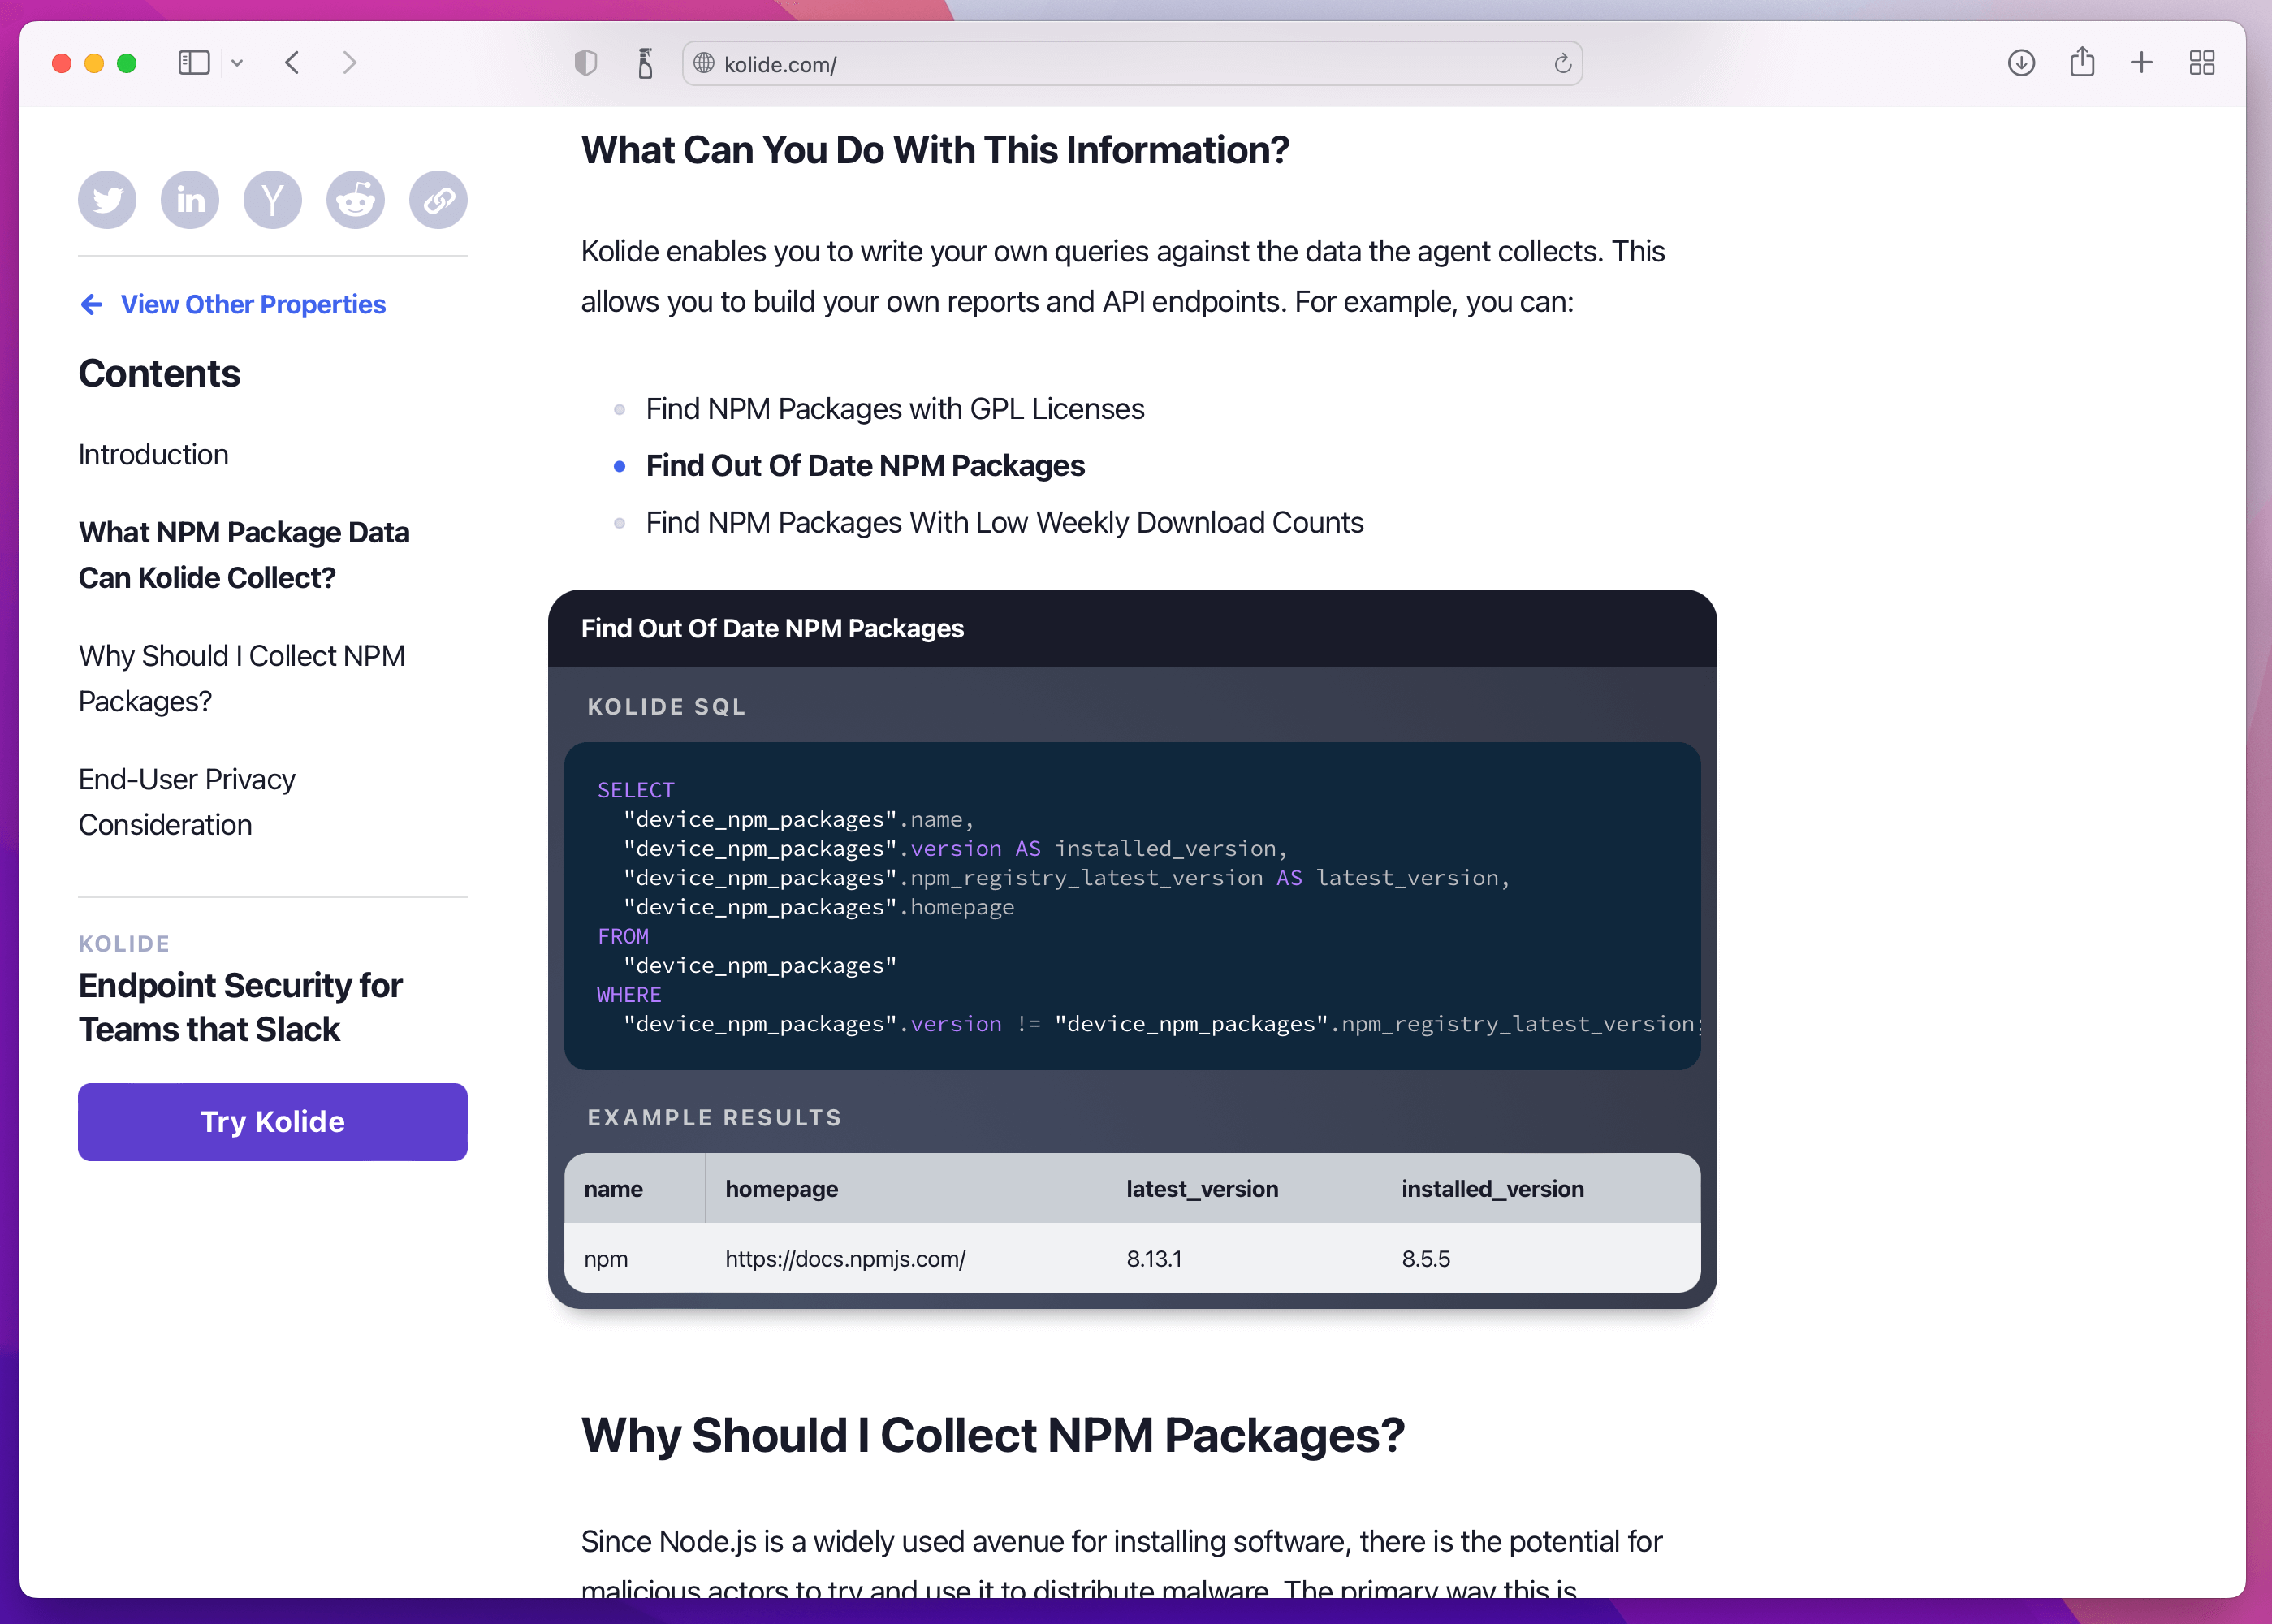Jump to Introduction in Contents

(153, 455)
